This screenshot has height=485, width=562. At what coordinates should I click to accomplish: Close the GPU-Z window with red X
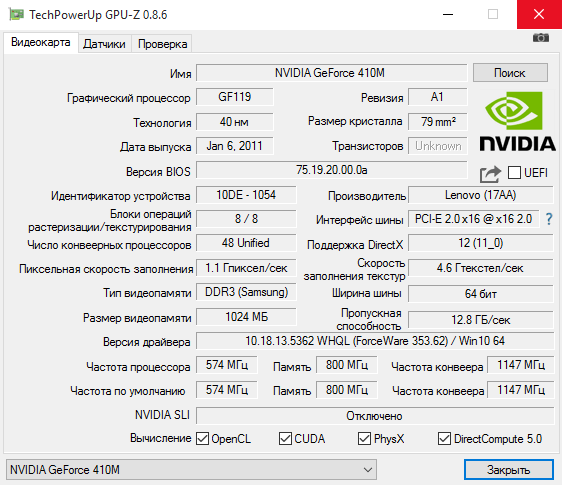click(539, 14)
